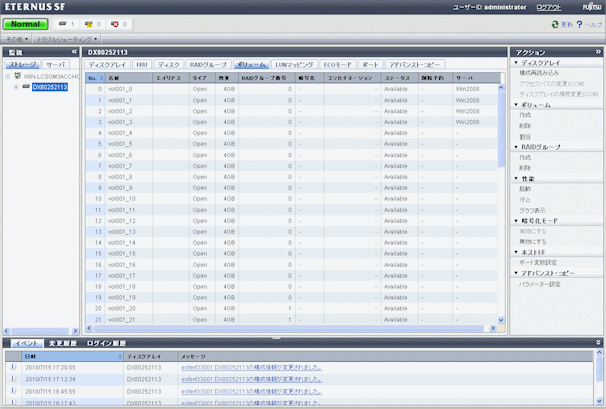The image size is (606, 409).
Task: Click the event list vertical scrollbar
Action: 599,368
